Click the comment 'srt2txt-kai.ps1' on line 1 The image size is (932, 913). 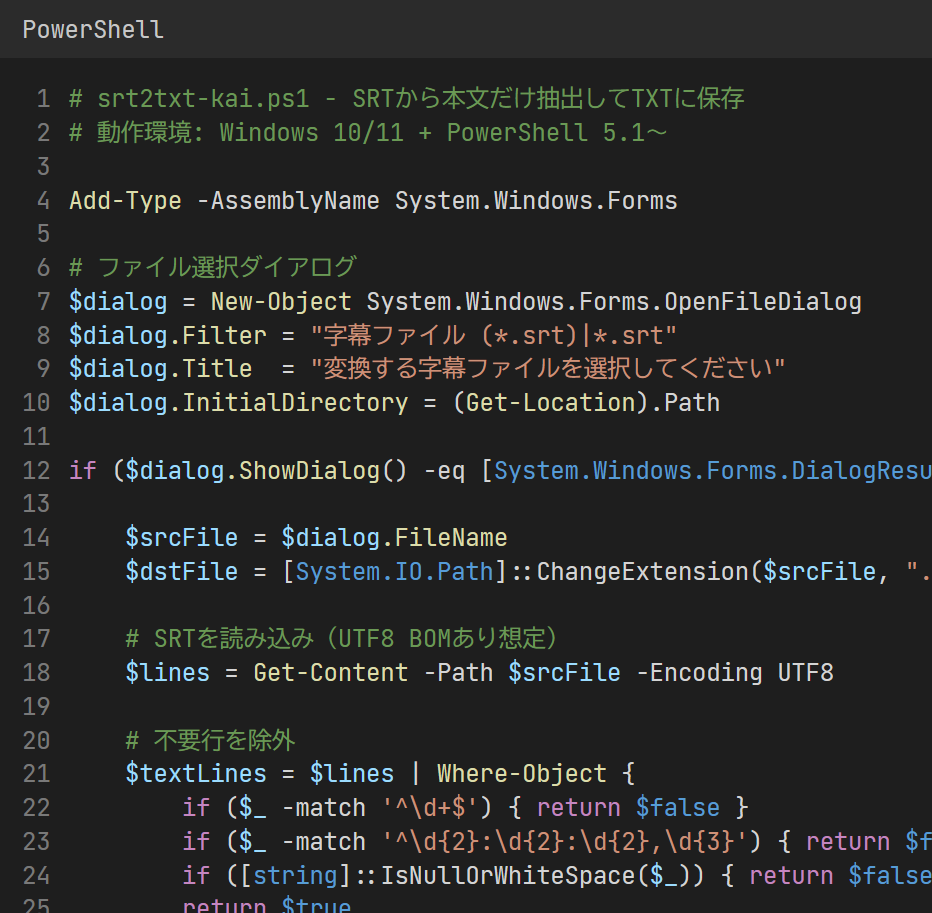click(203, 99)
